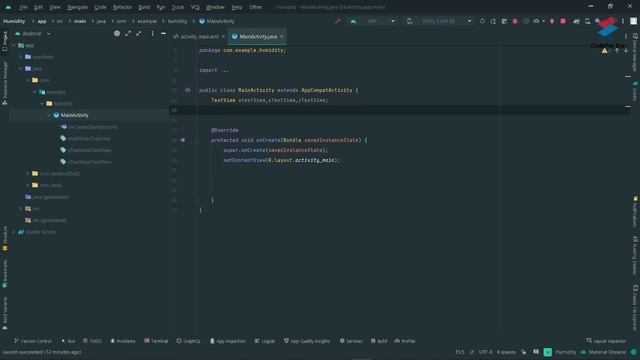Click the Debug app icon in toolbar
This screenshot has height=360, width=640.
click(x=515, y=21)
